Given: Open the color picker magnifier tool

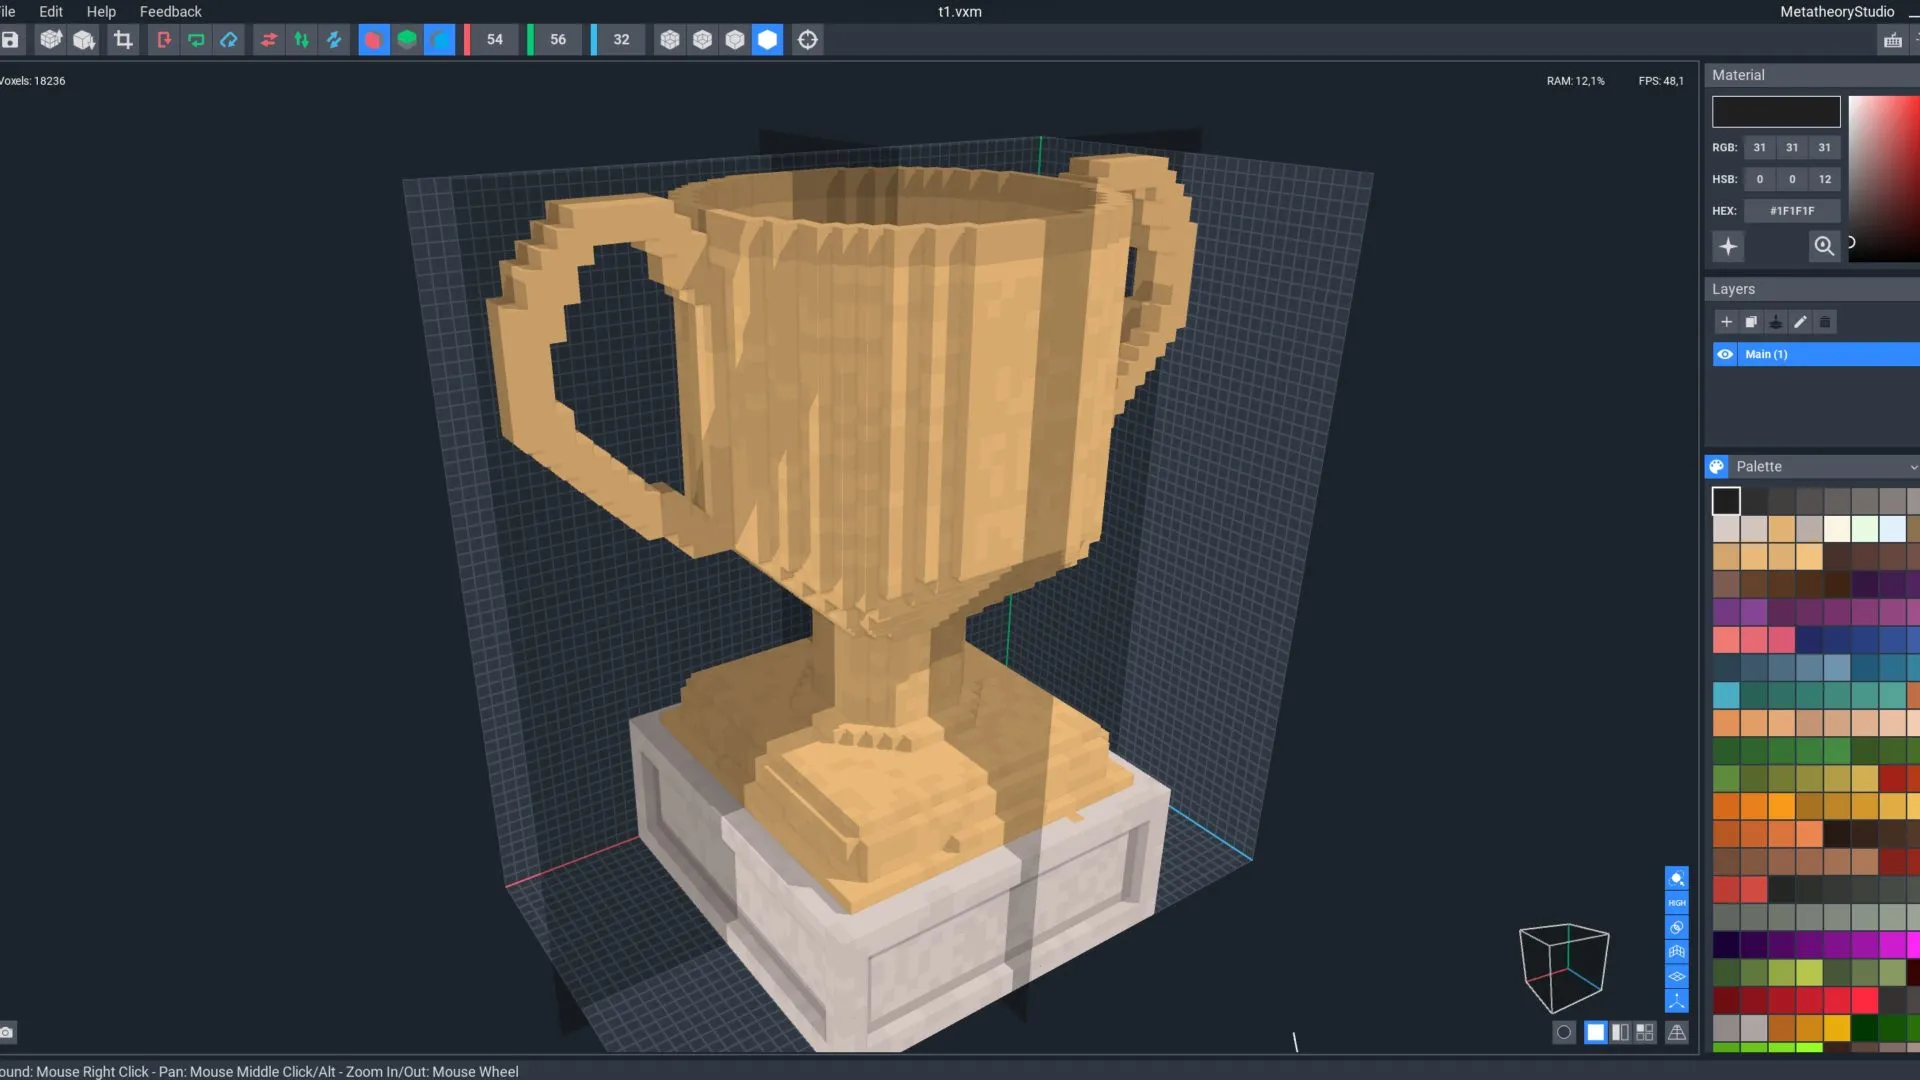Looking at the screenshot, I should tap(1824, 246).
